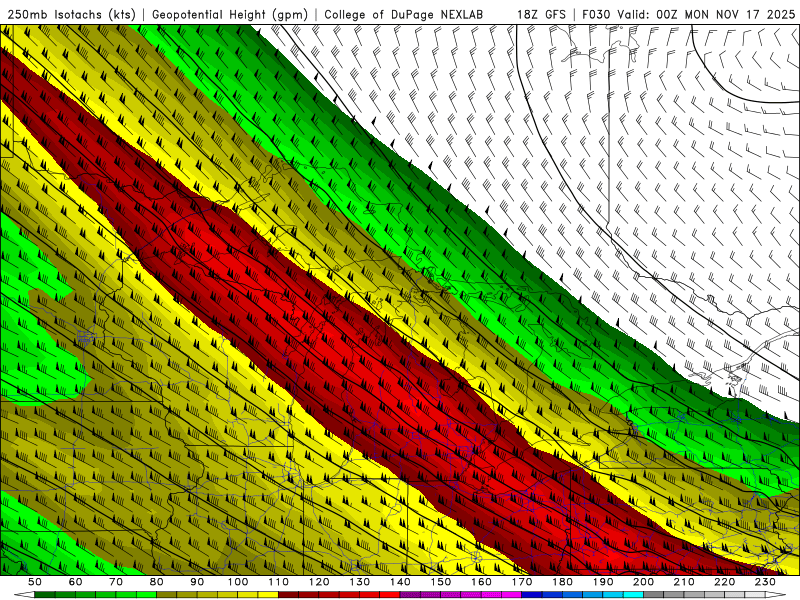Click the 'Valid: 00Z MON NOV 17 2025' text
Screen dimensions: 800x600
[706, 14]
